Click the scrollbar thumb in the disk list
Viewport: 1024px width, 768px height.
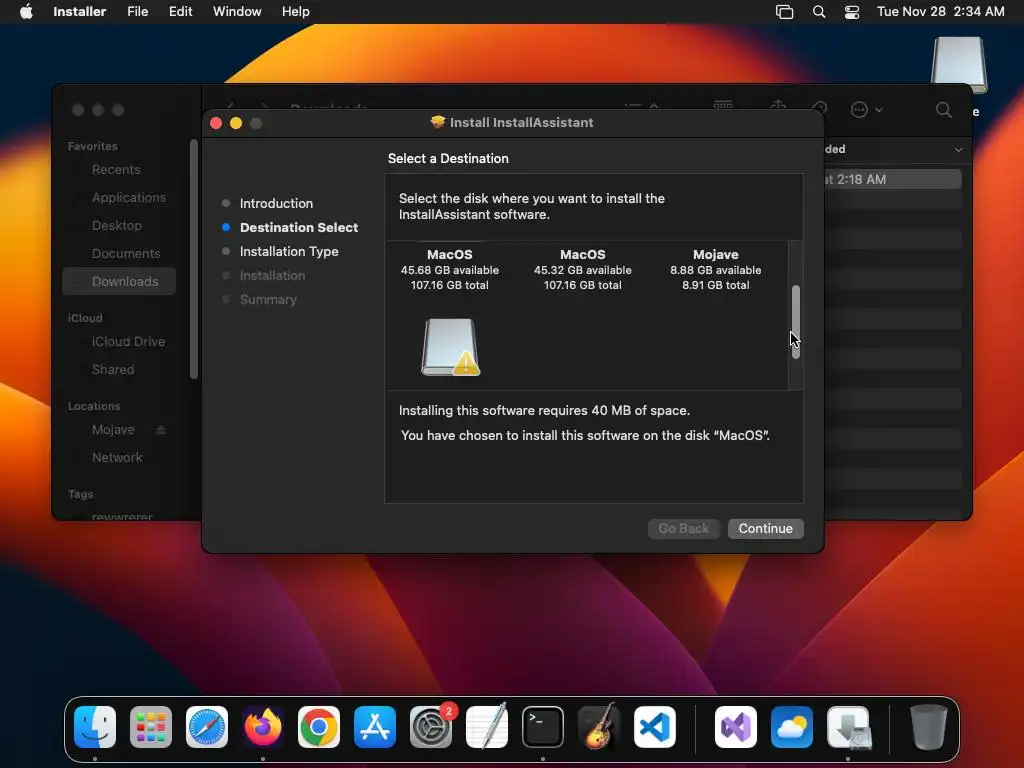[x=795, y=321]
